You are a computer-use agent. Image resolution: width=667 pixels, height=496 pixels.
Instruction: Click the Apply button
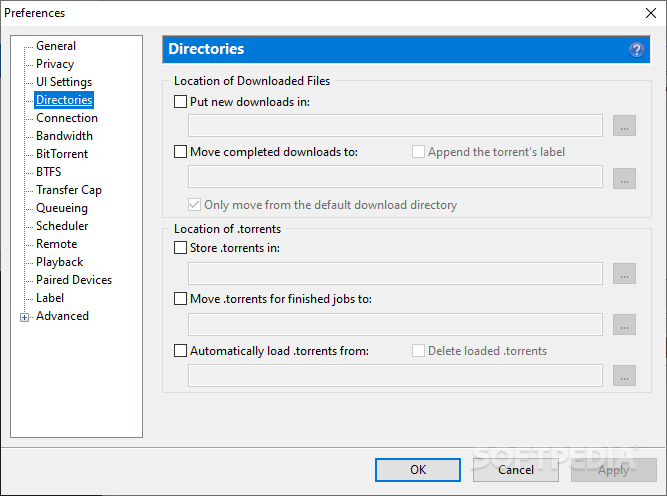tap(613, 470)
